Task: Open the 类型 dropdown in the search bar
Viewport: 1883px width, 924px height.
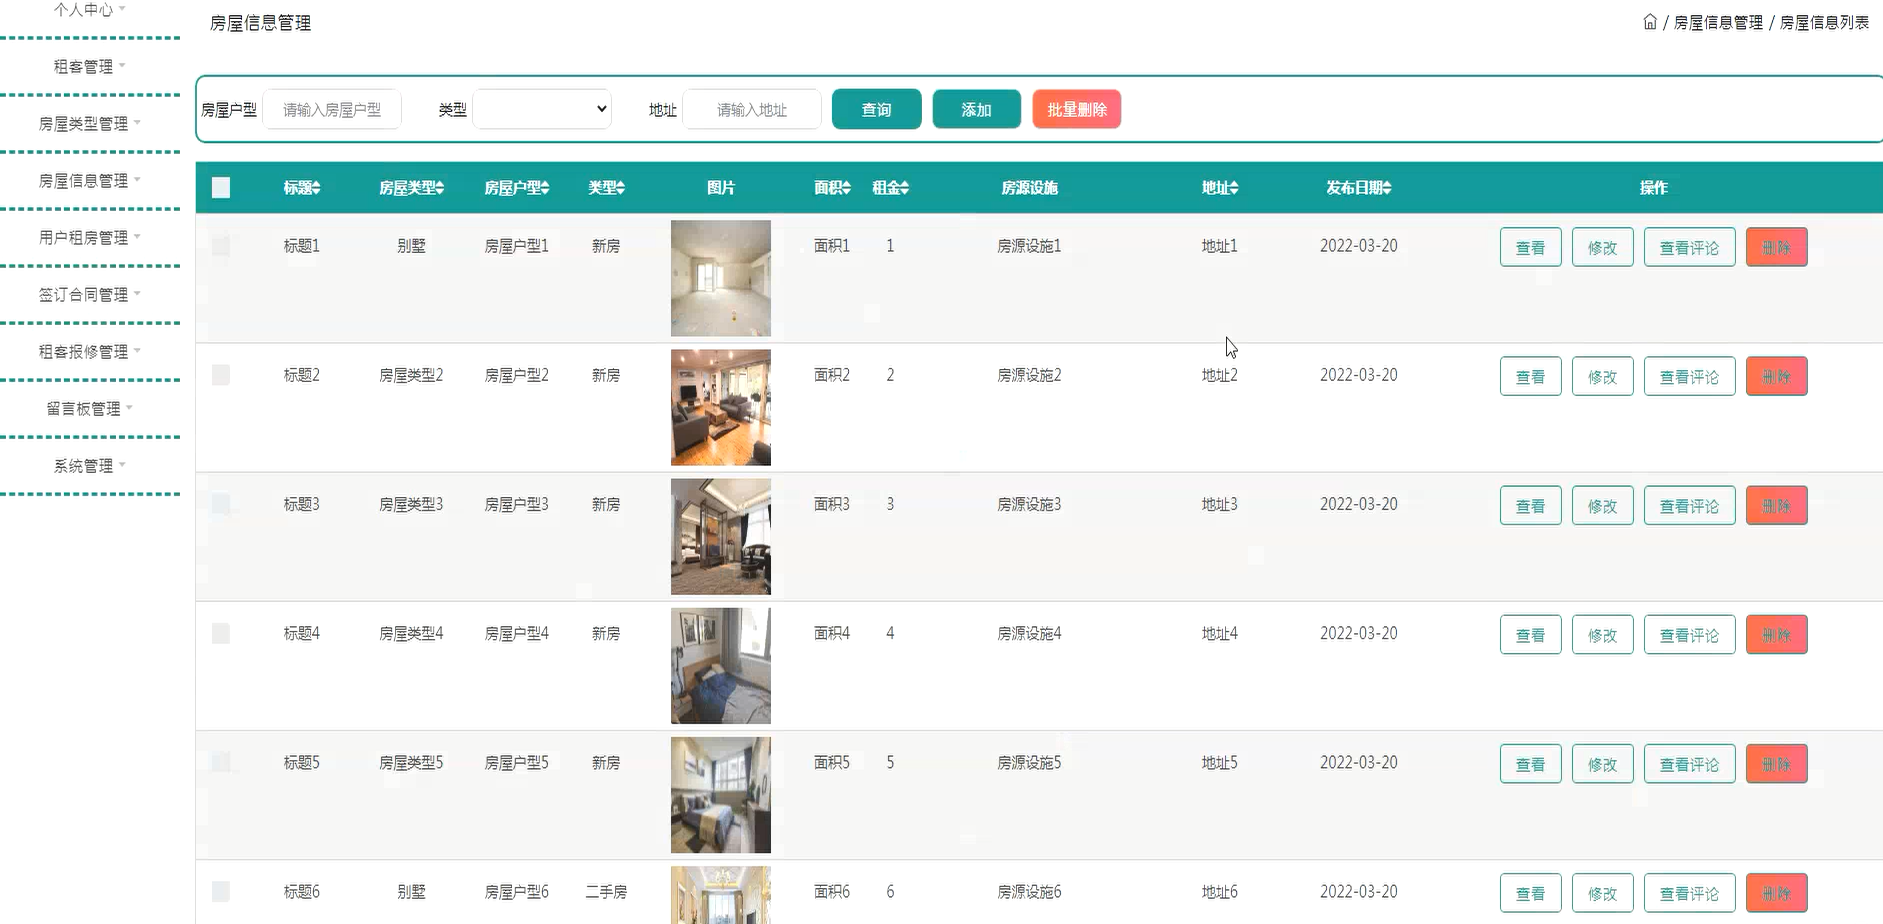Action: (x=542, y=109)
